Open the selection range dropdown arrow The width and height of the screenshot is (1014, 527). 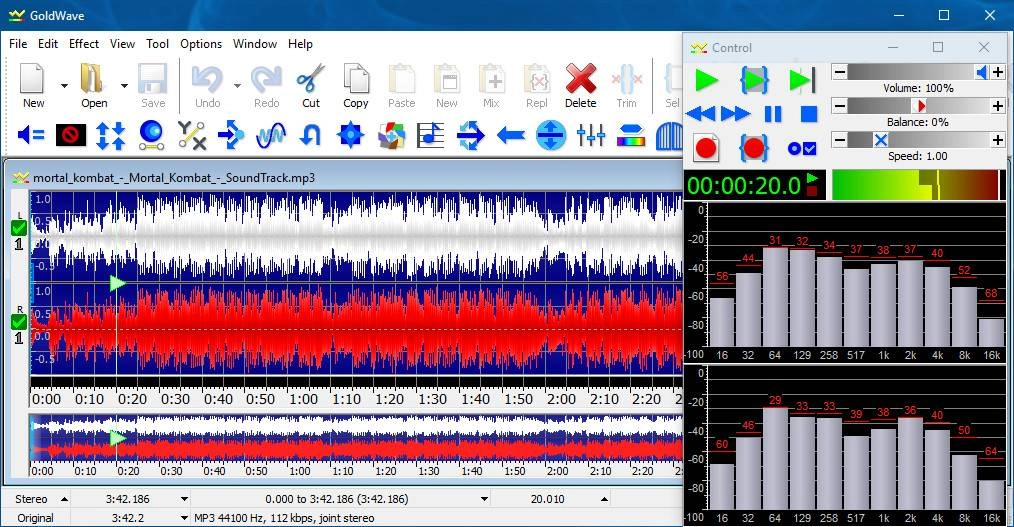(x=484, y=499)
